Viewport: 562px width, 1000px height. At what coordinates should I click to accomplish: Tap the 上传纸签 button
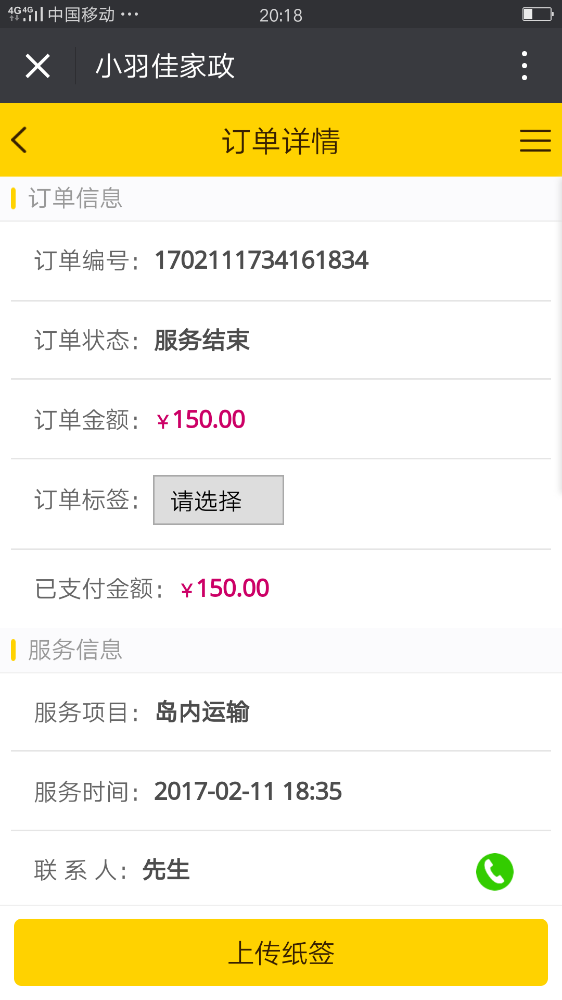coord(281,952)
